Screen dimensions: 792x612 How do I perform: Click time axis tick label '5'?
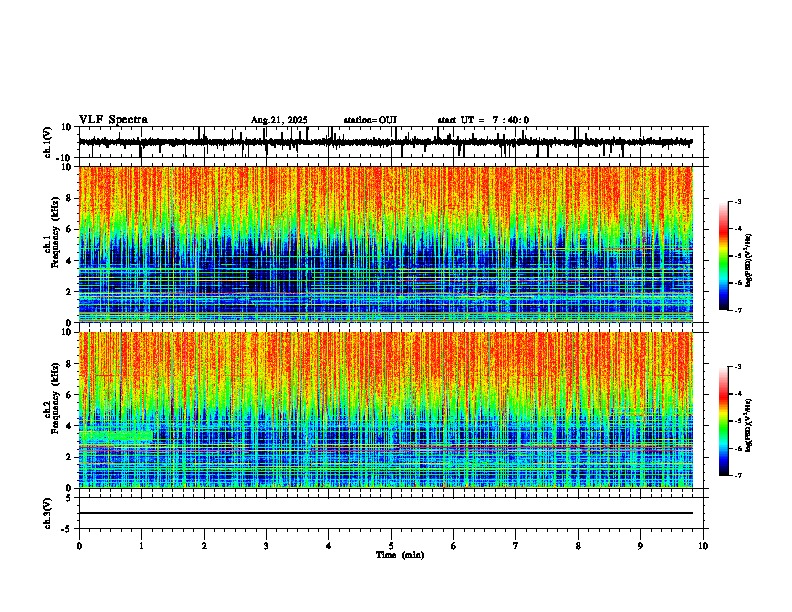point(391,546)
